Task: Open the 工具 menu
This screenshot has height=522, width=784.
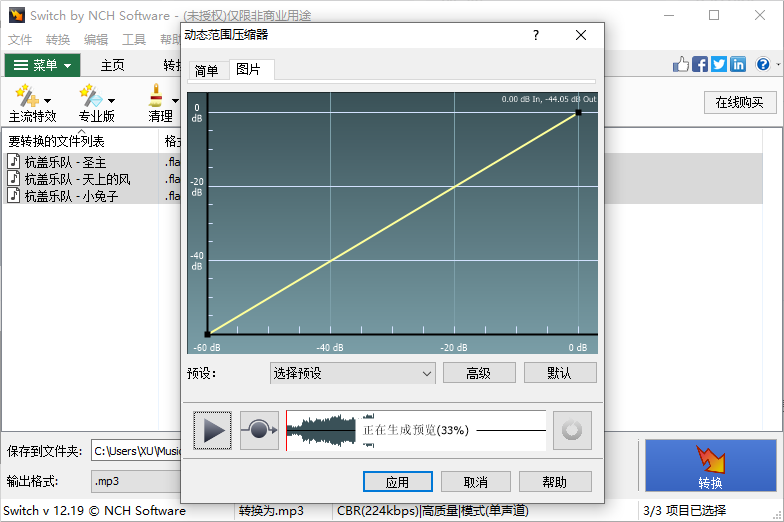Action: coord(134,39)
